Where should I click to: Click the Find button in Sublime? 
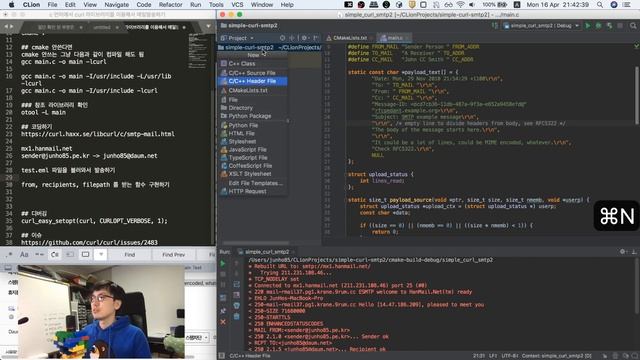click(x=130, y=255)
